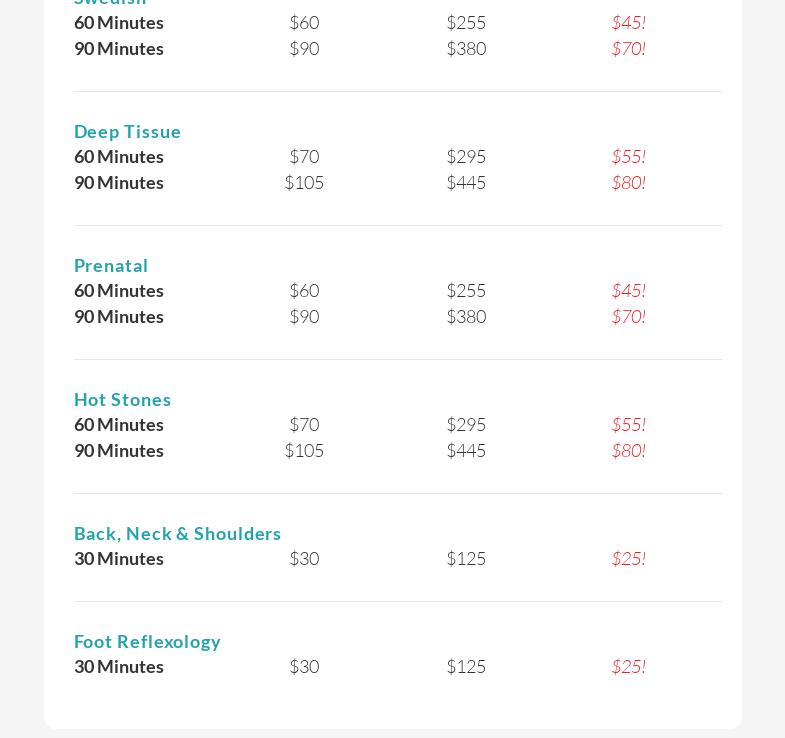The image size is (785, 738).
Task: Select the Hot Stones heading
Action: pyautogui.click(x=122, y=399)
